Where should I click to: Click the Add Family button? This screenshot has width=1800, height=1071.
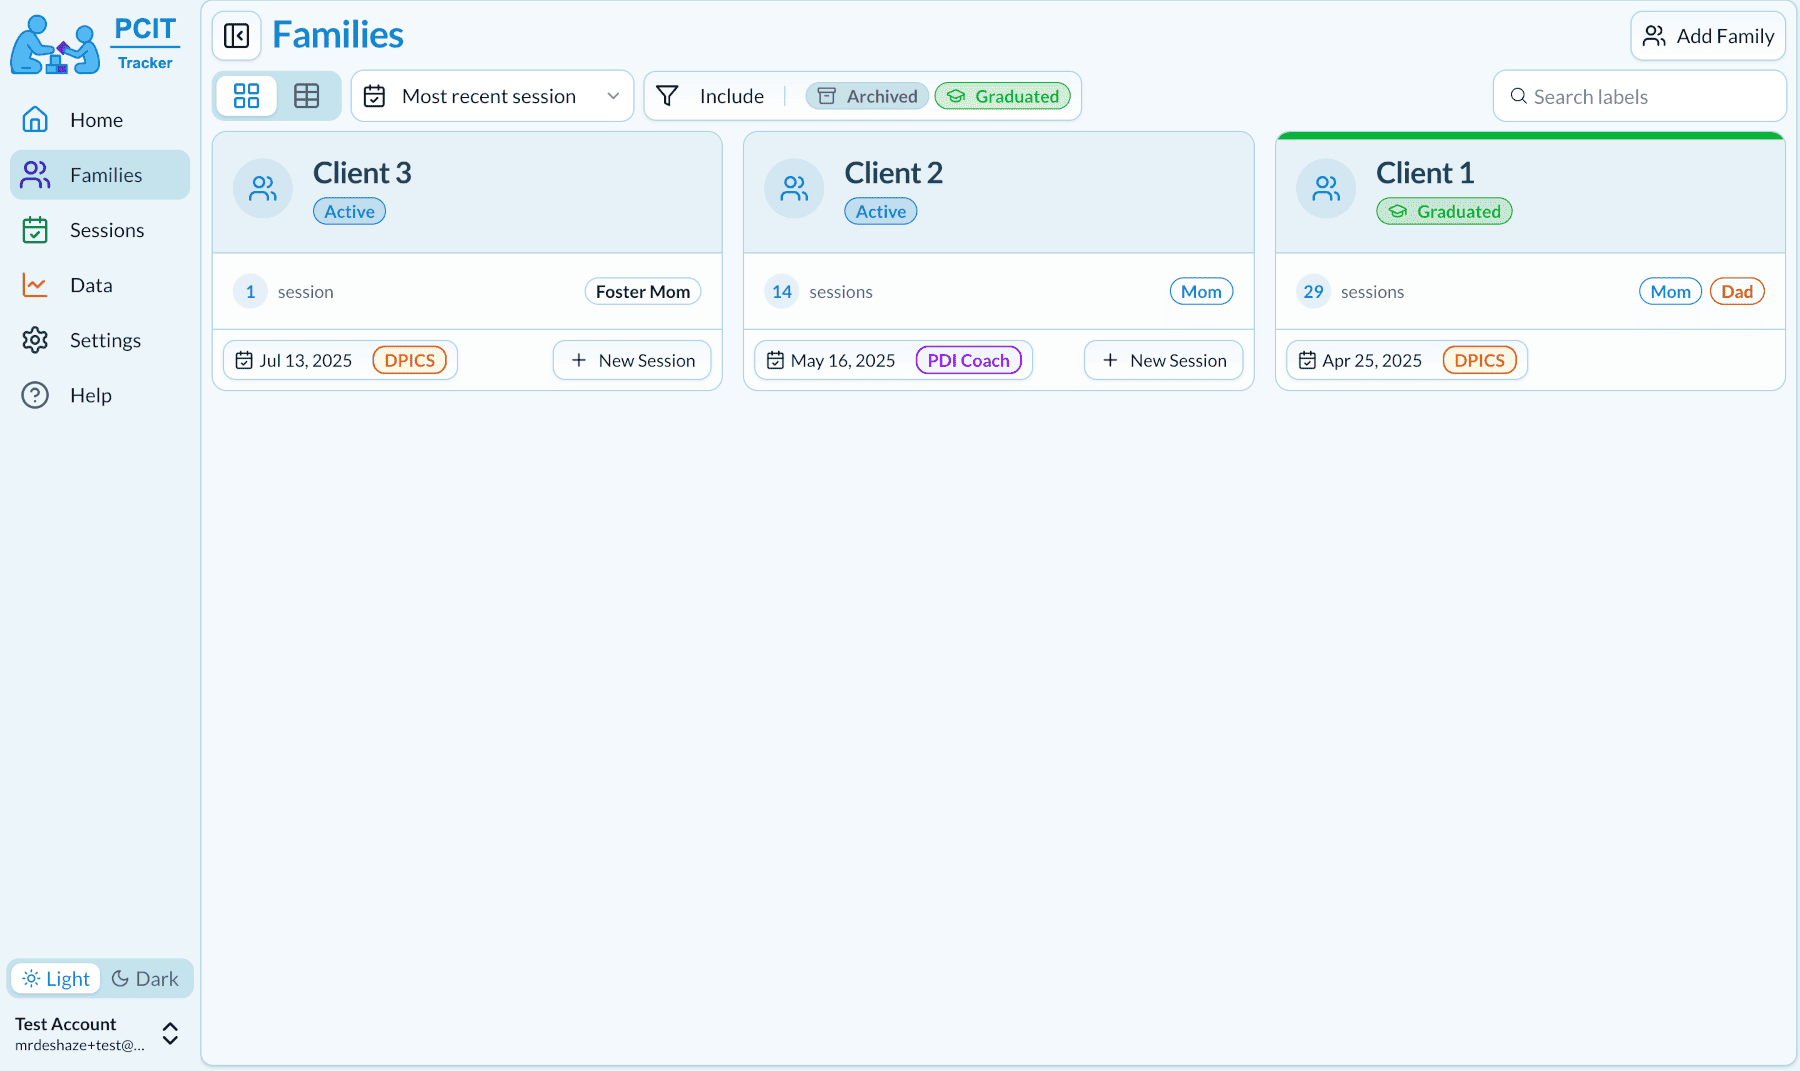pos(1708,36)
